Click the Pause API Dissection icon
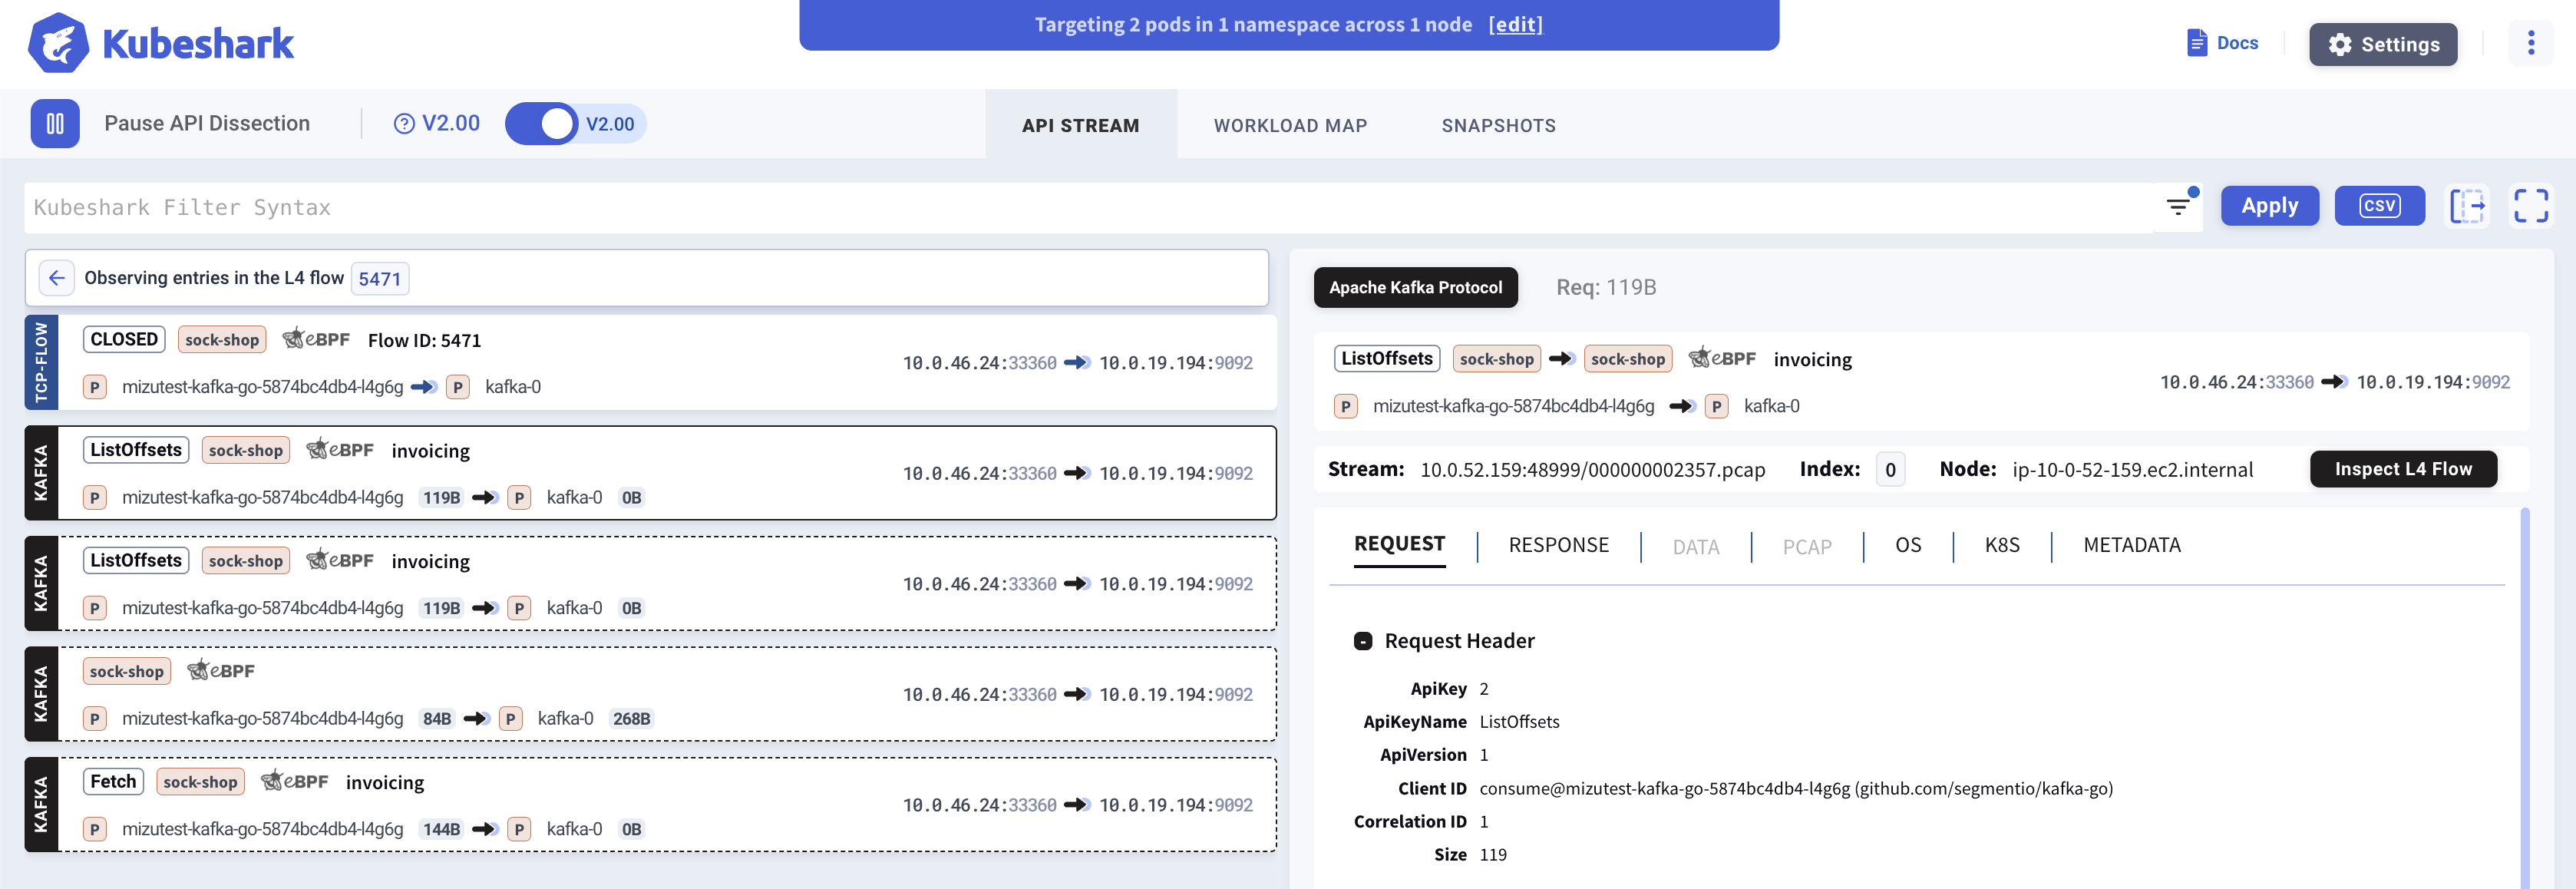The image size is (2576, 889). [x=55, y=124]
